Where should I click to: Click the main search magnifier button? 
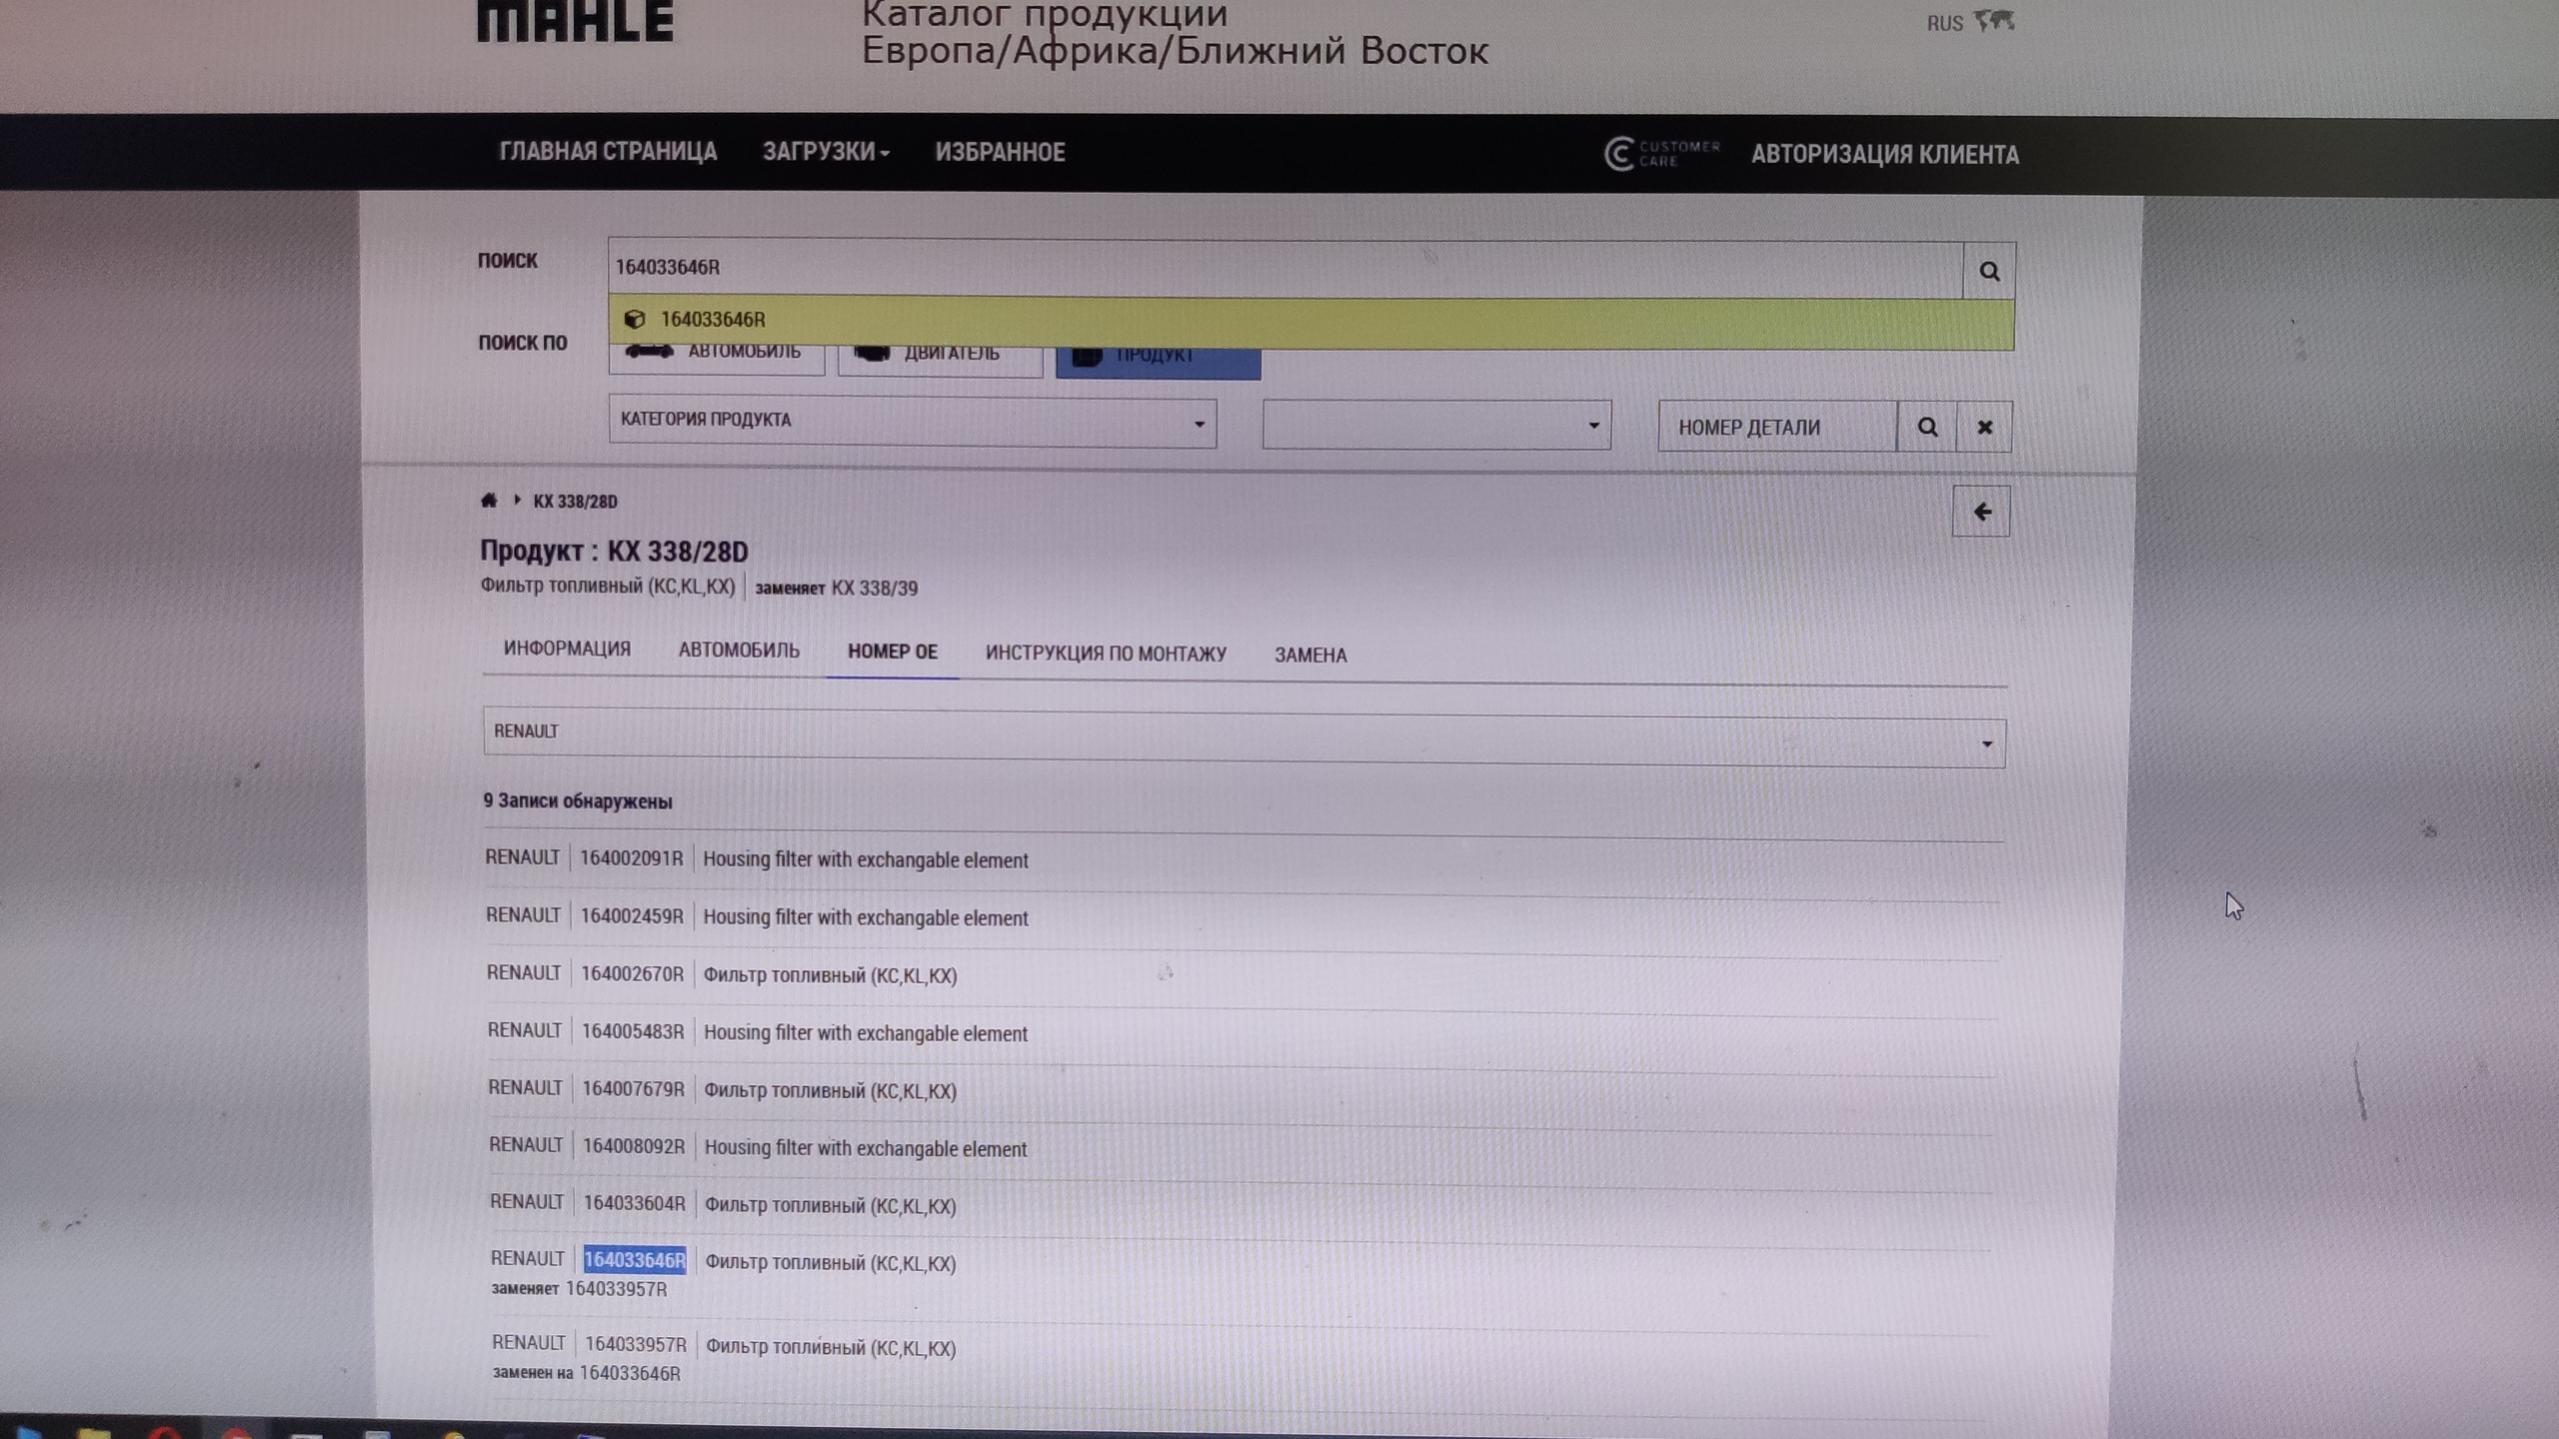click(x=1989, y=271)
